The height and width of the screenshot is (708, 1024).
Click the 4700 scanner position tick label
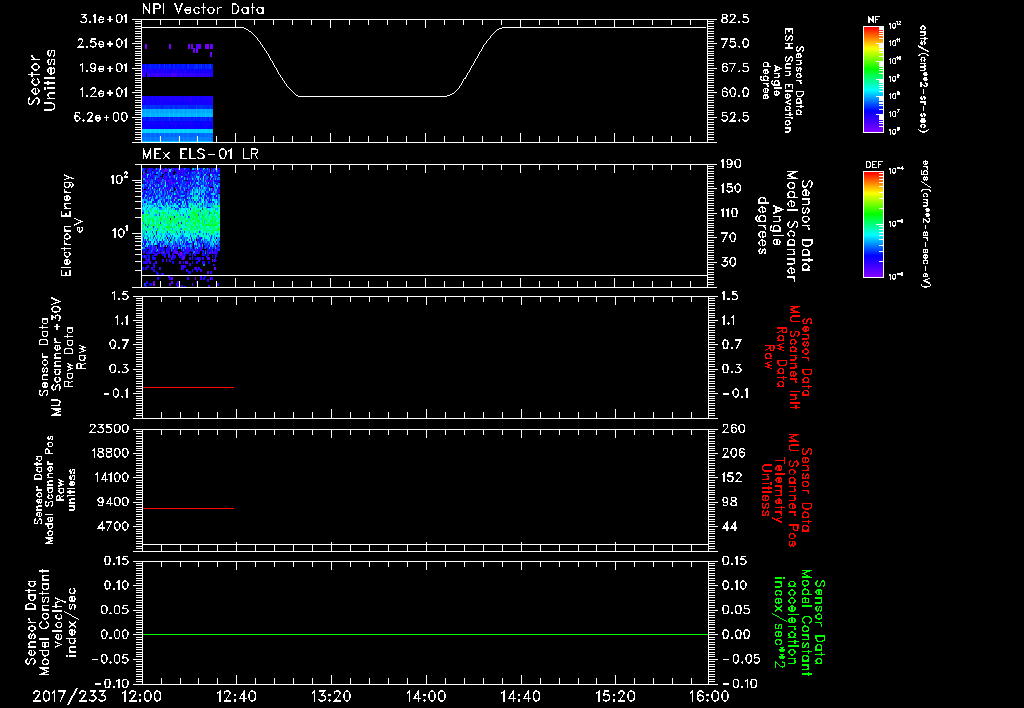click(x=114, y=526)
